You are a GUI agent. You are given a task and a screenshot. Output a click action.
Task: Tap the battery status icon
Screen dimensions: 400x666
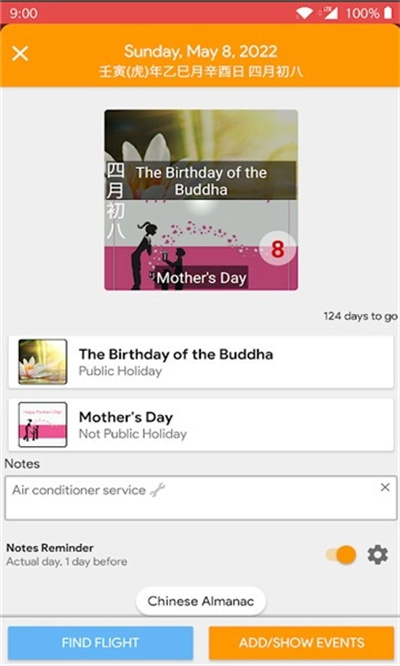point(388,13)
